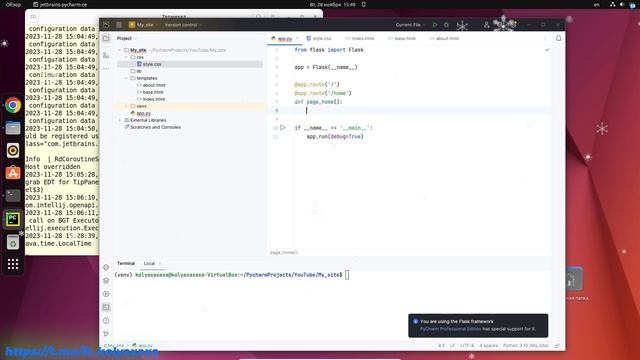Open the Notifications bell icon
Image resolution: width=640 pixels, height=360 pixels.
pyautogui.click(x=558, y=38)
